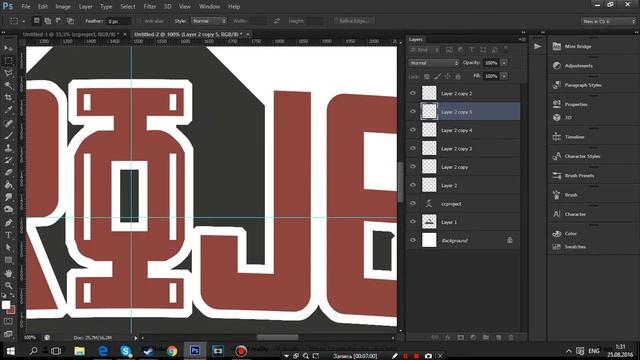Open the Filter menu

click(x=149, y=7)
